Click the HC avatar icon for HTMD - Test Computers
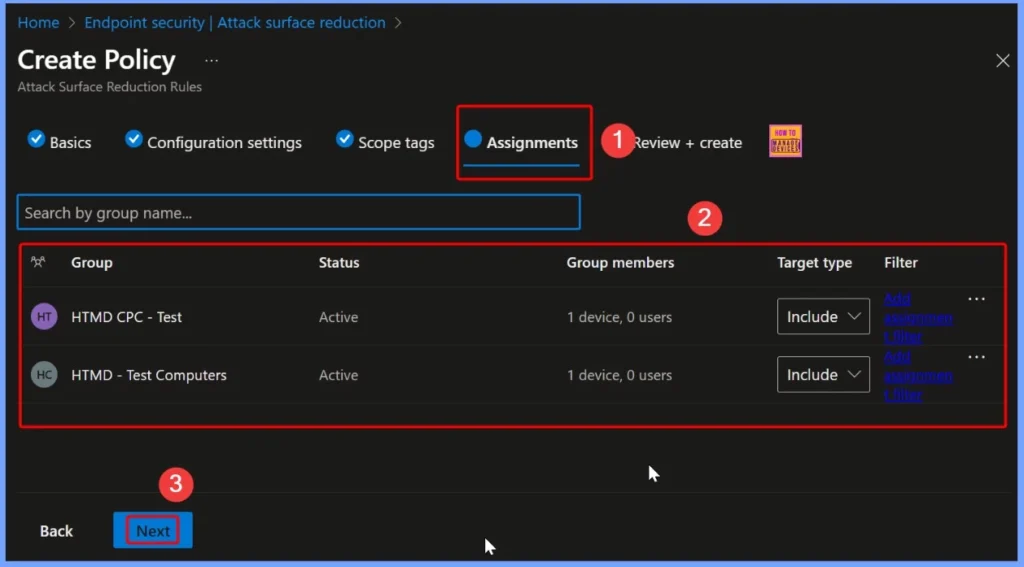 pyautogui.click(x=44, y=375)
